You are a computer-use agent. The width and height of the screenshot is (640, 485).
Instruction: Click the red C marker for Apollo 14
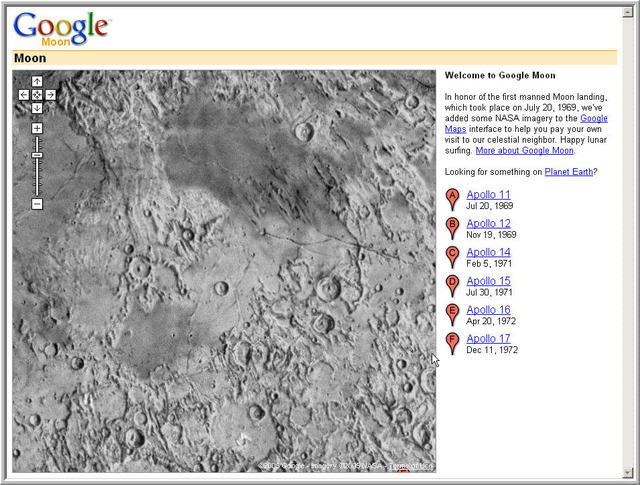tap(452, 257)
